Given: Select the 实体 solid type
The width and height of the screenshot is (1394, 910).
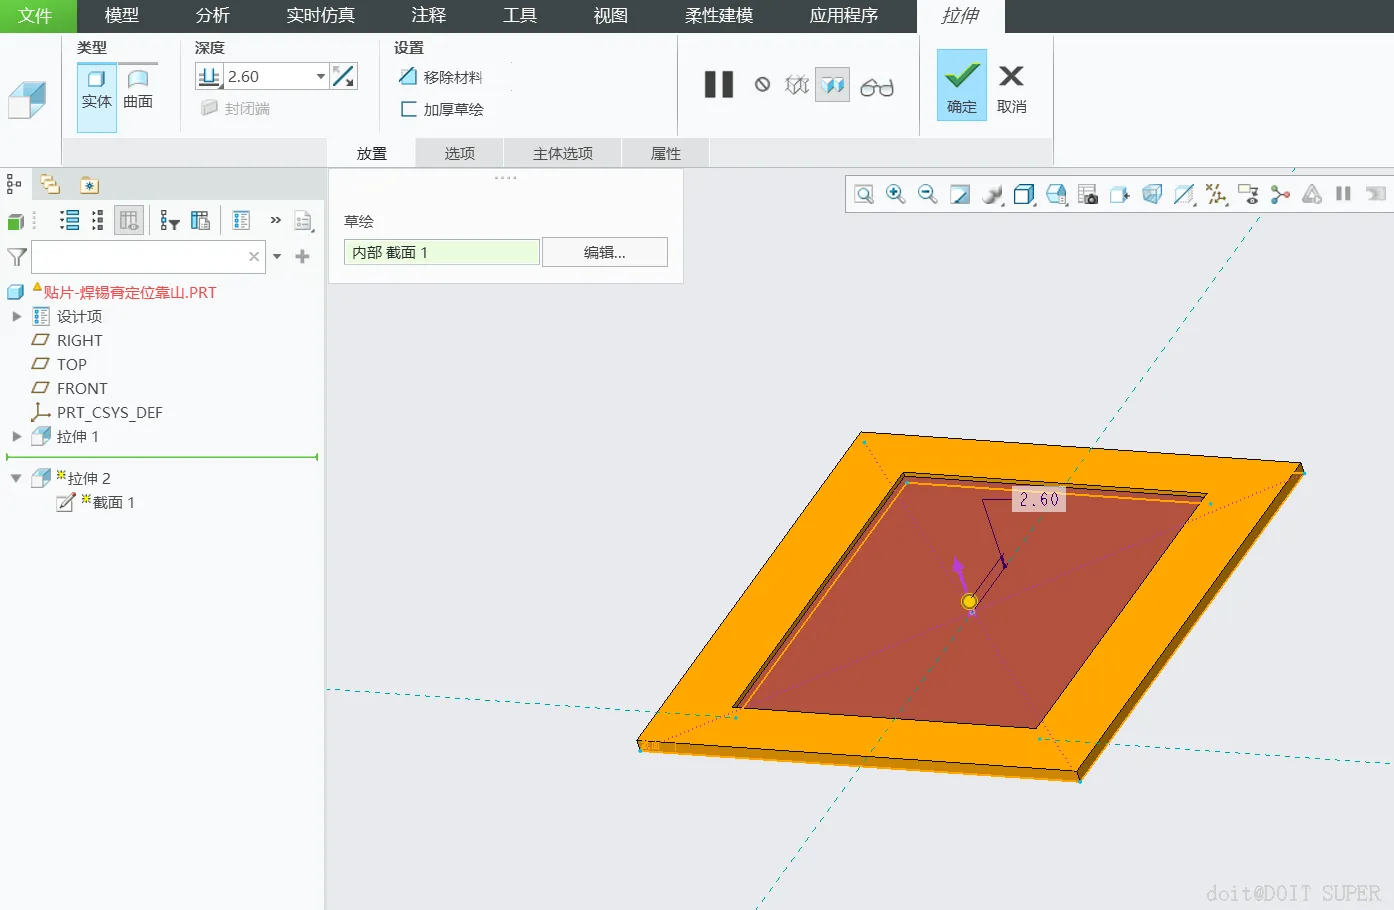Looking at the screenshot, I should (x=97, y=90).
